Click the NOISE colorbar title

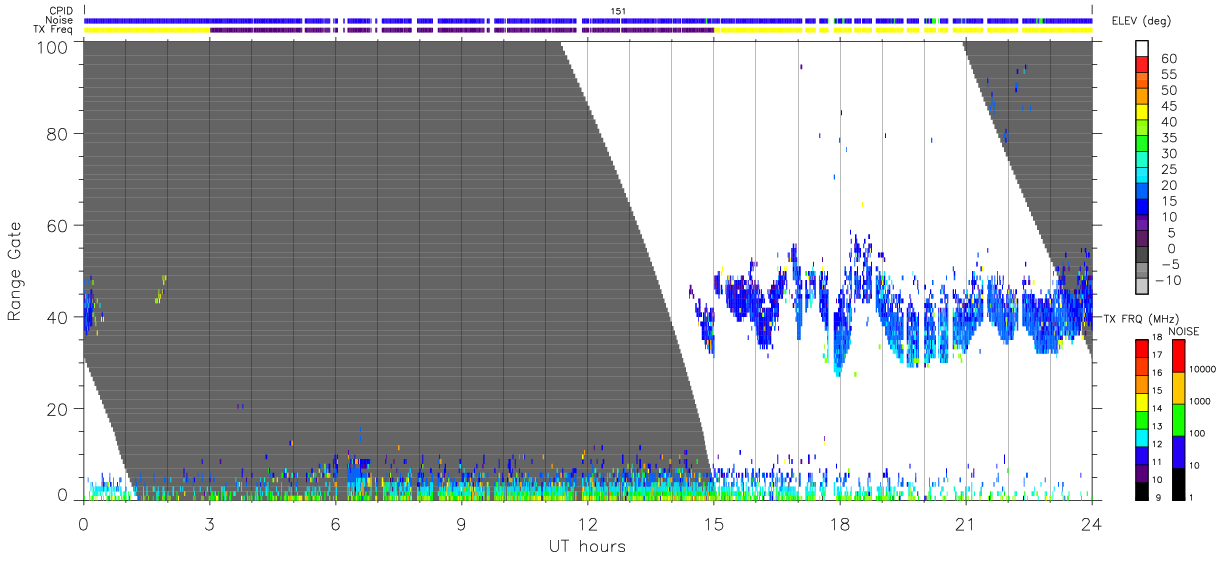(x=1185, y=331)
